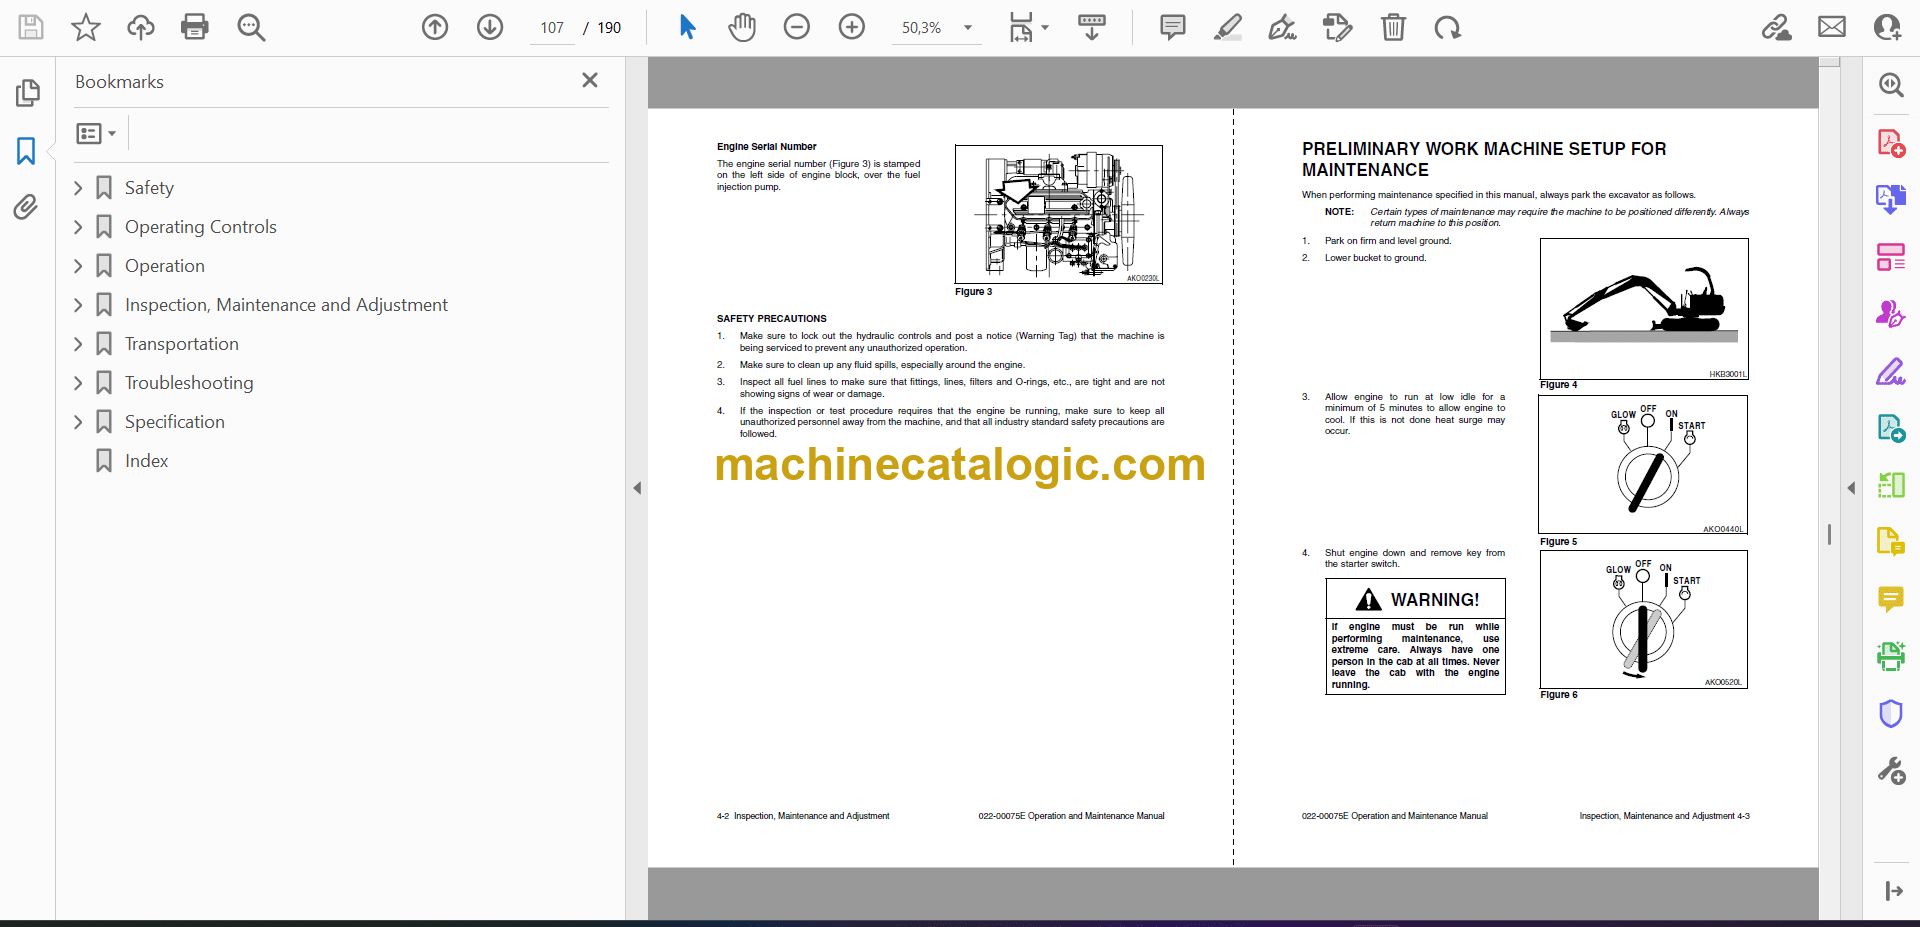Viewport: 1920px width, 927px height.
Task: Click the Print file icon
Action: (x=194, y=27)
